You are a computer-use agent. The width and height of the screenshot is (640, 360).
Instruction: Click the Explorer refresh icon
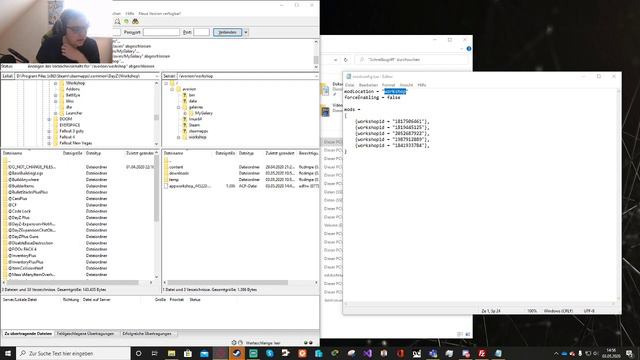click(x=346, y=60)
